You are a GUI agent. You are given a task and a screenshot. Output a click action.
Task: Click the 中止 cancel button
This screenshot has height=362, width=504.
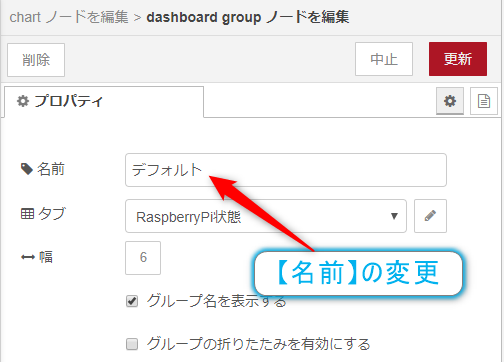tap(384, 59)
